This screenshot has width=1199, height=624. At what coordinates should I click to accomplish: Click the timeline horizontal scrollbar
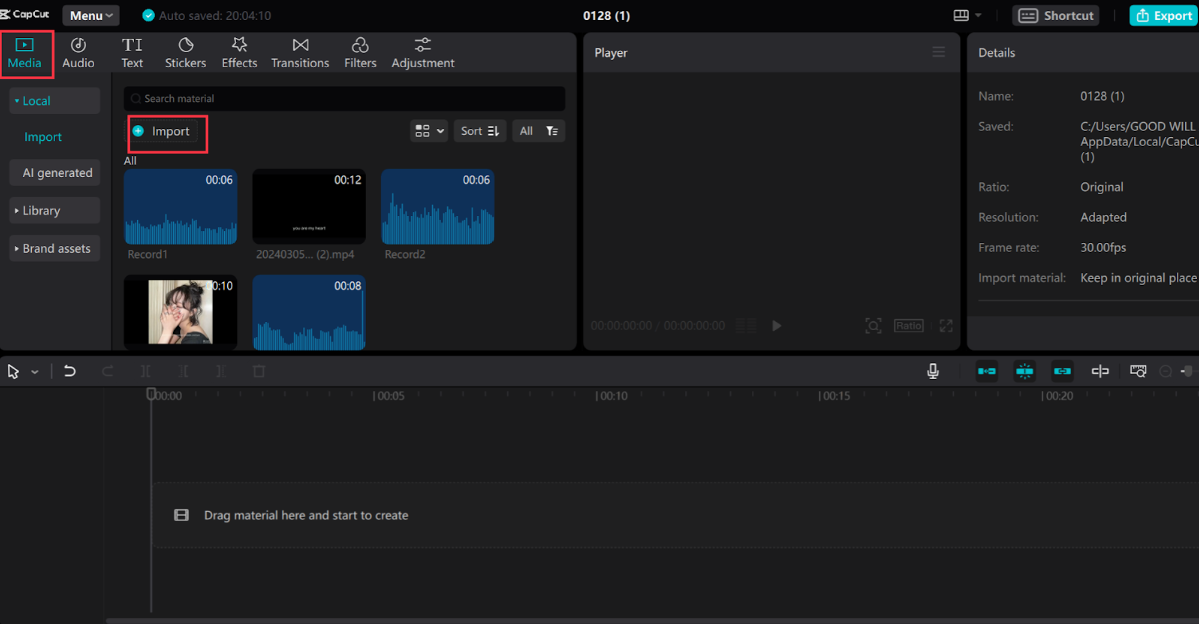point(651,621)
